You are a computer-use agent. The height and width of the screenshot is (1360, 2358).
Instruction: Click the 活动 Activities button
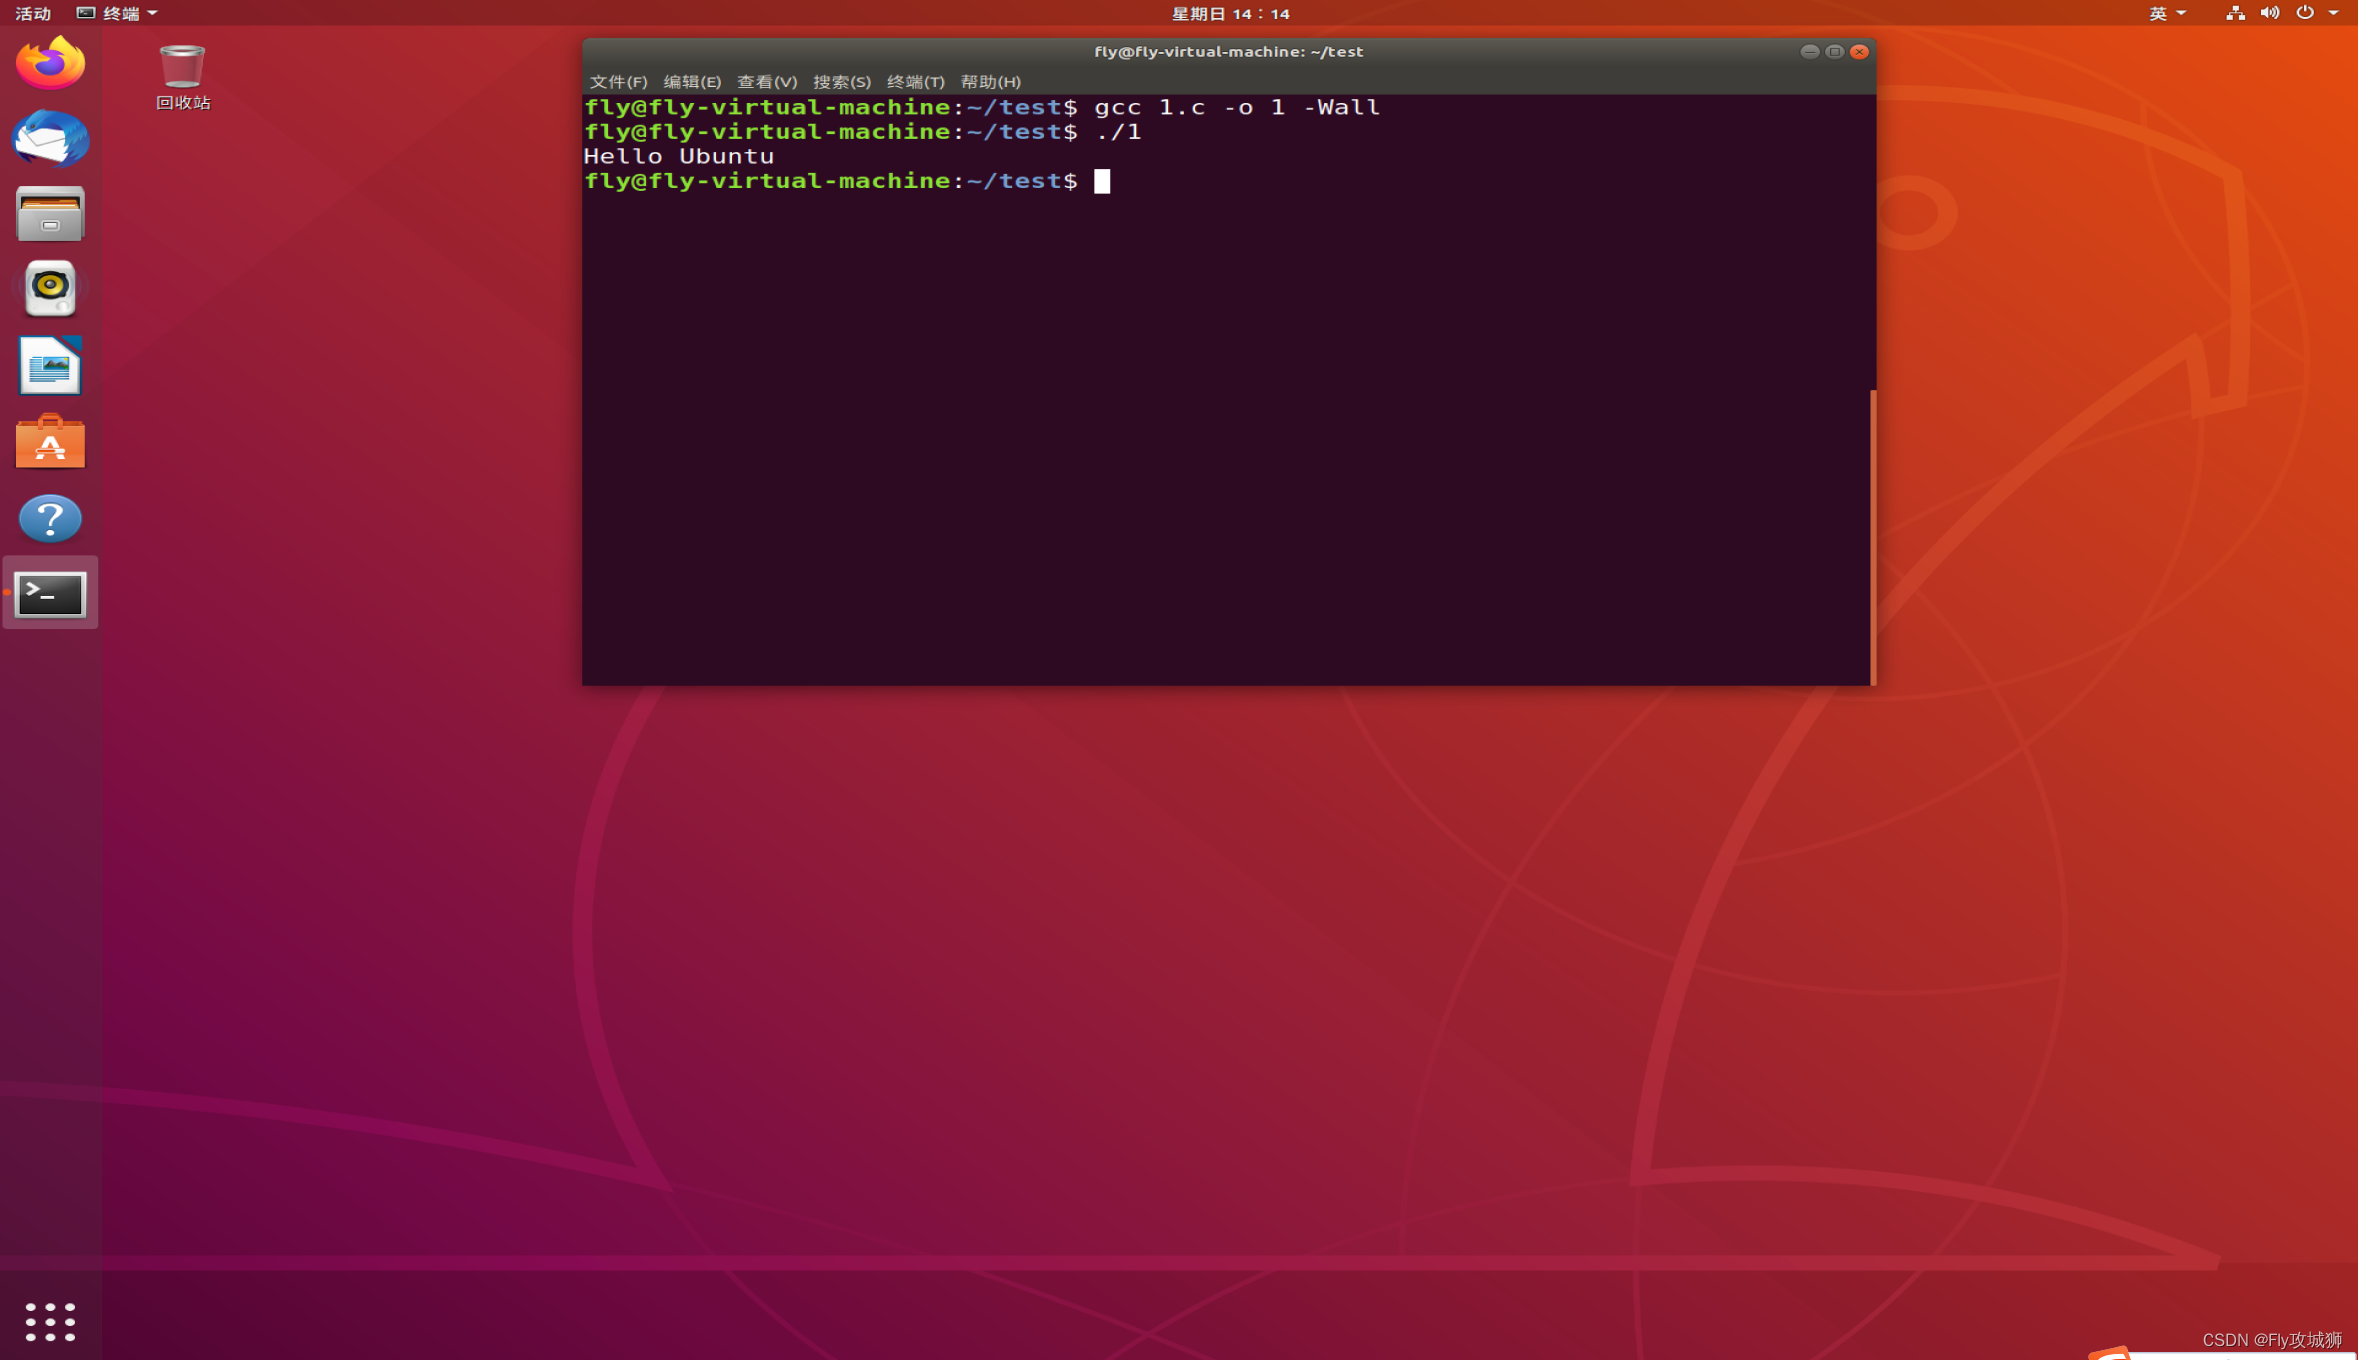33,13
